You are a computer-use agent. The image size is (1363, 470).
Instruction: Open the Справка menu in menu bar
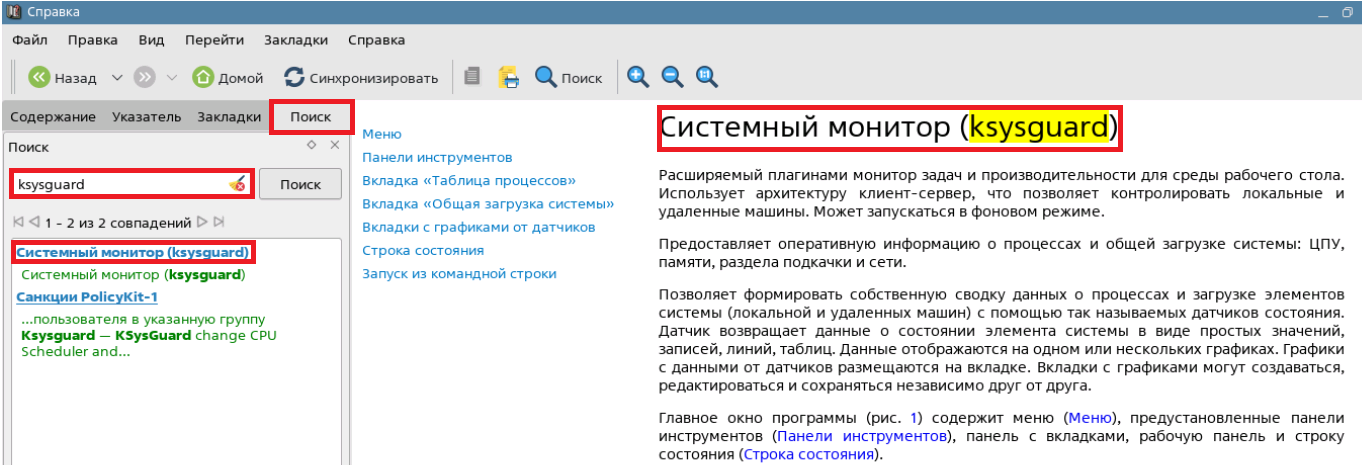(x=377, y=40)
